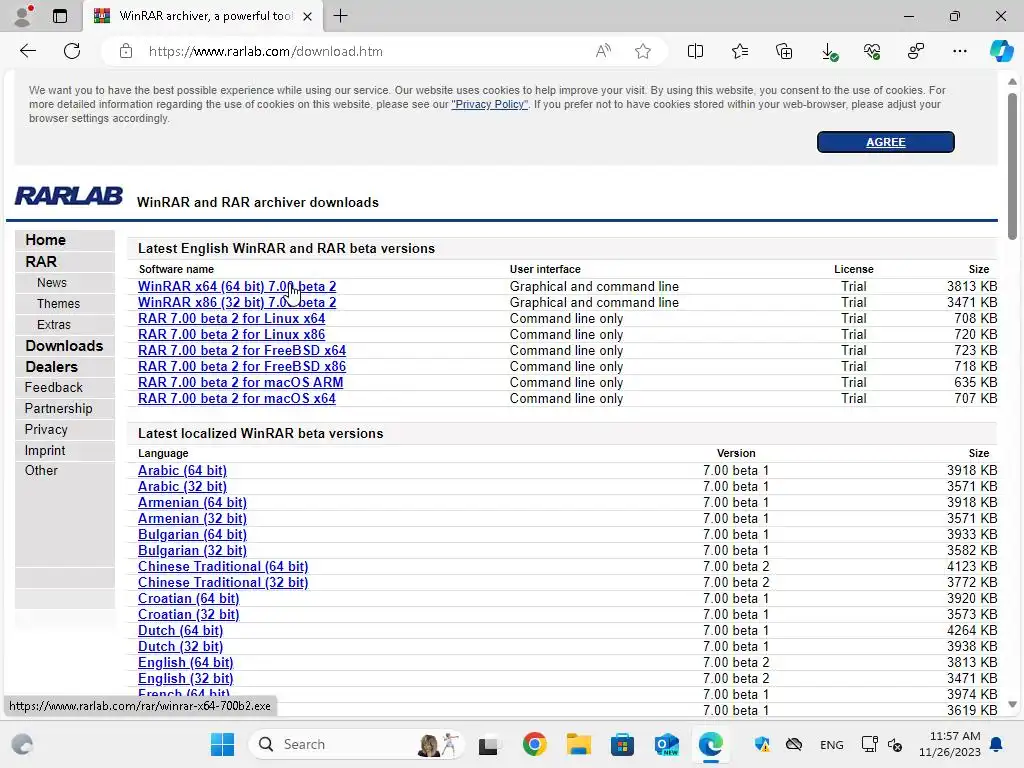Image resolution: width=1024 pixels, height=768 pixels.
Task: Open News in sidebar
Action: 52,283
